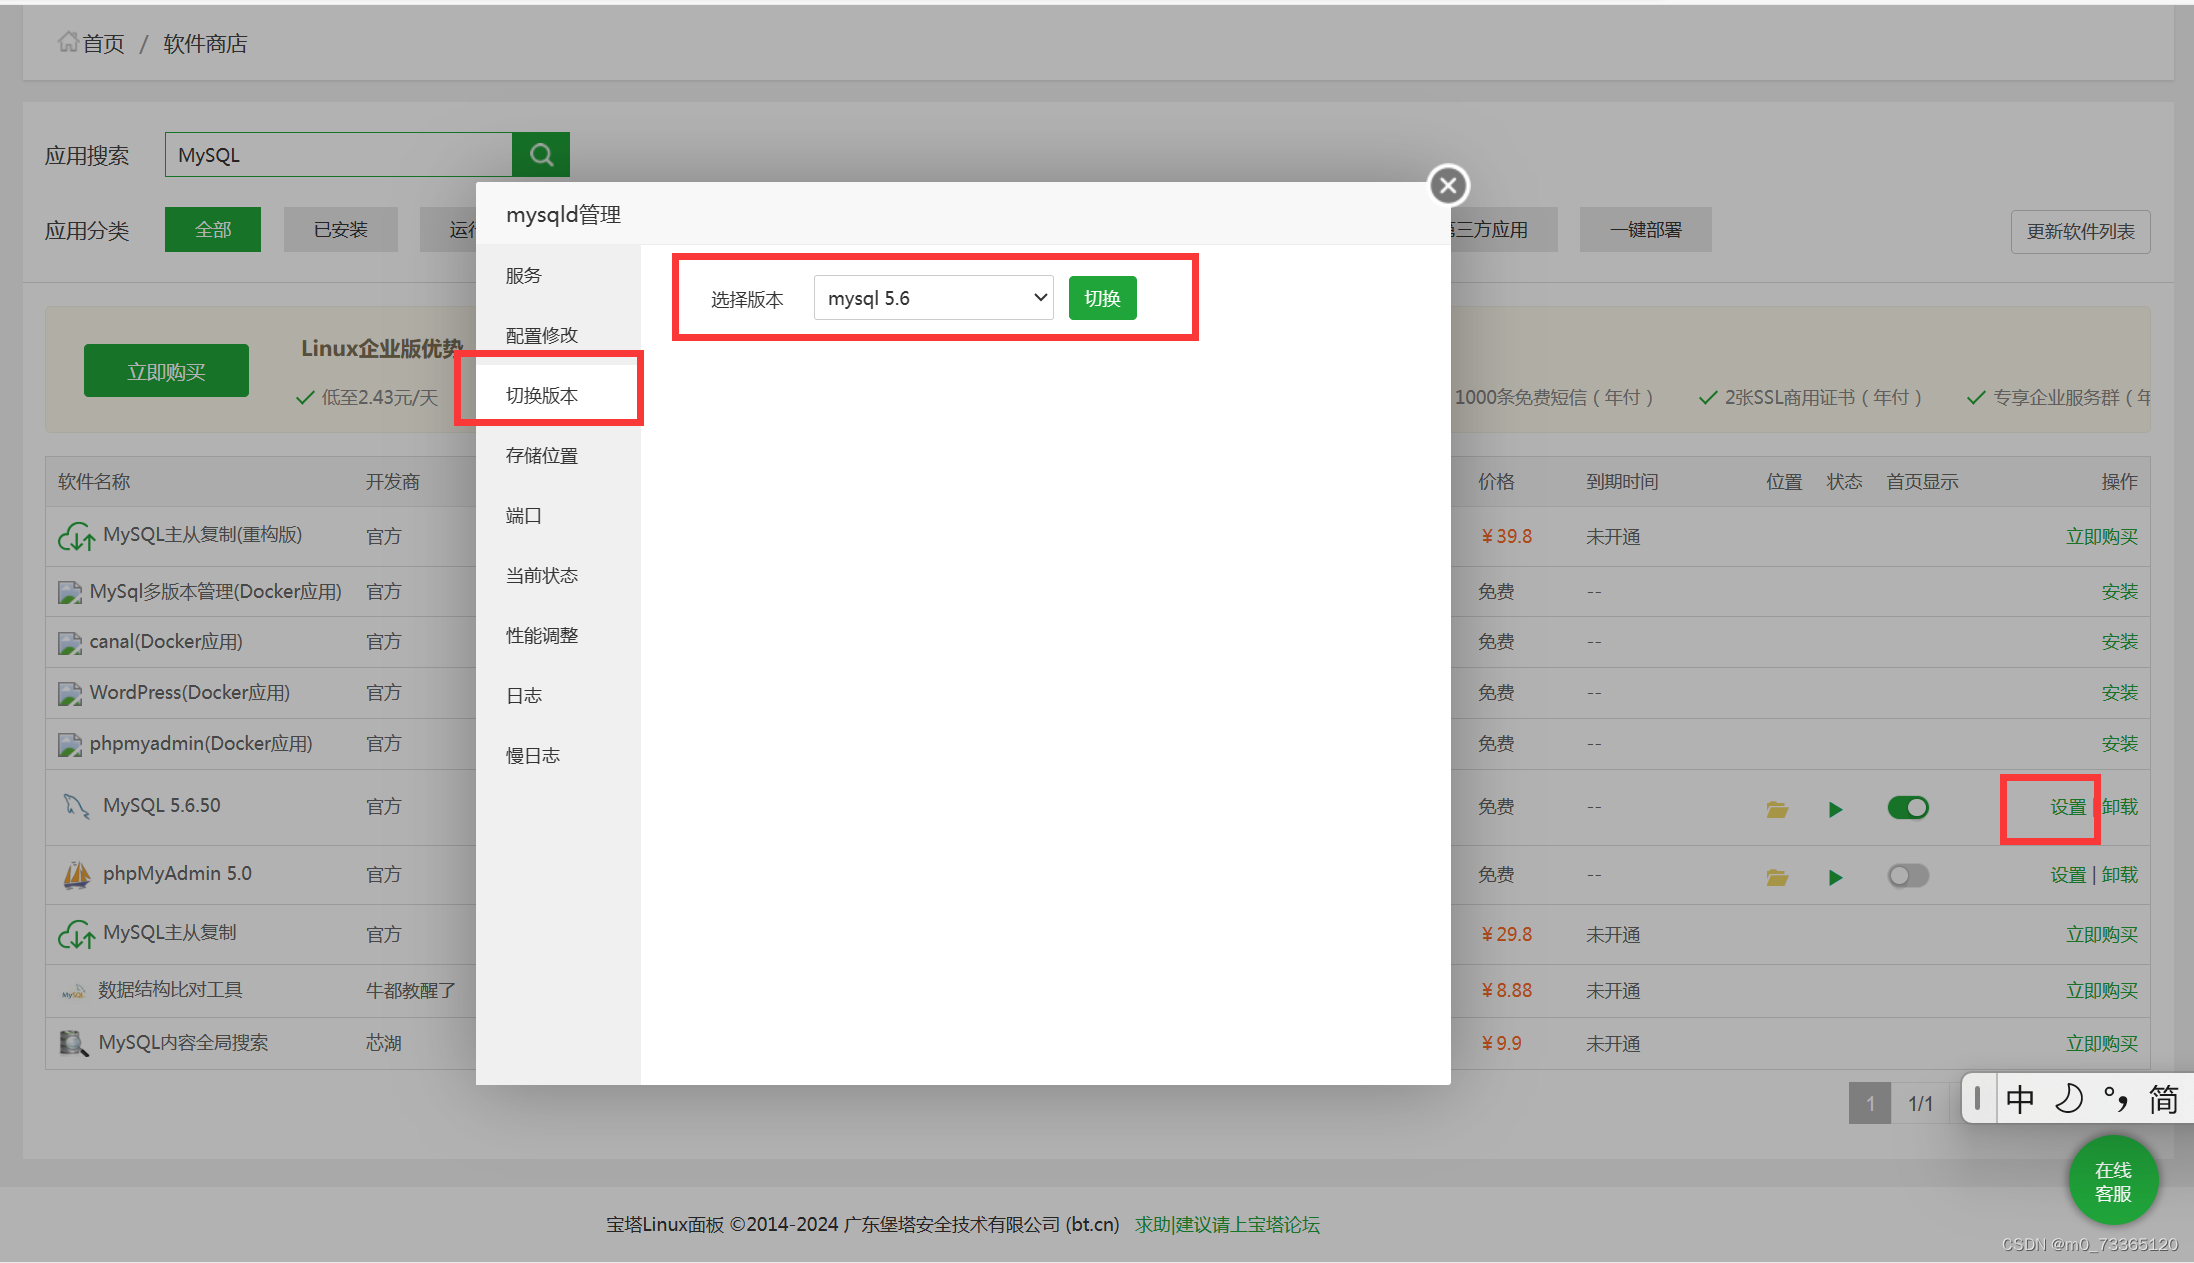The height and width of the screenshot is (1263, 2194).
Task: Open folder location for phpMyAdmin 5.0
Action: [1777, 877]
